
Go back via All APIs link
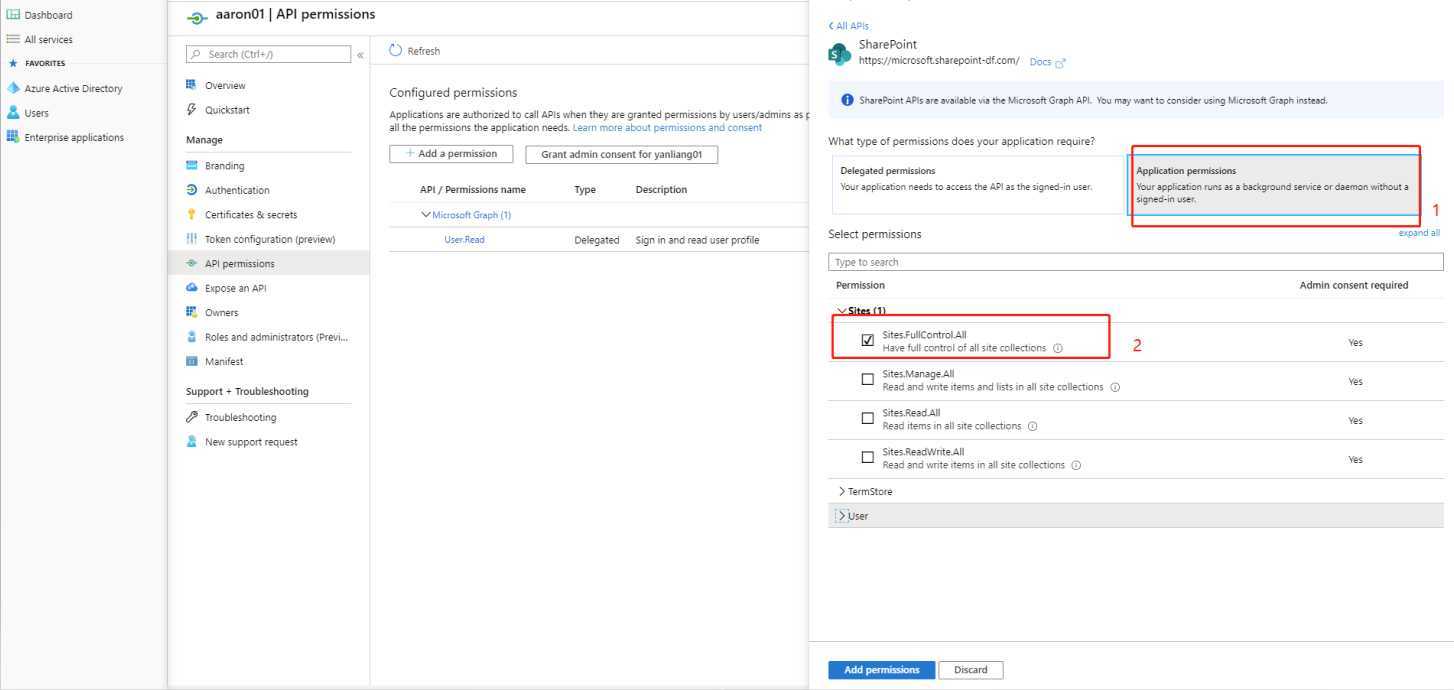click(x=849, y=26)
